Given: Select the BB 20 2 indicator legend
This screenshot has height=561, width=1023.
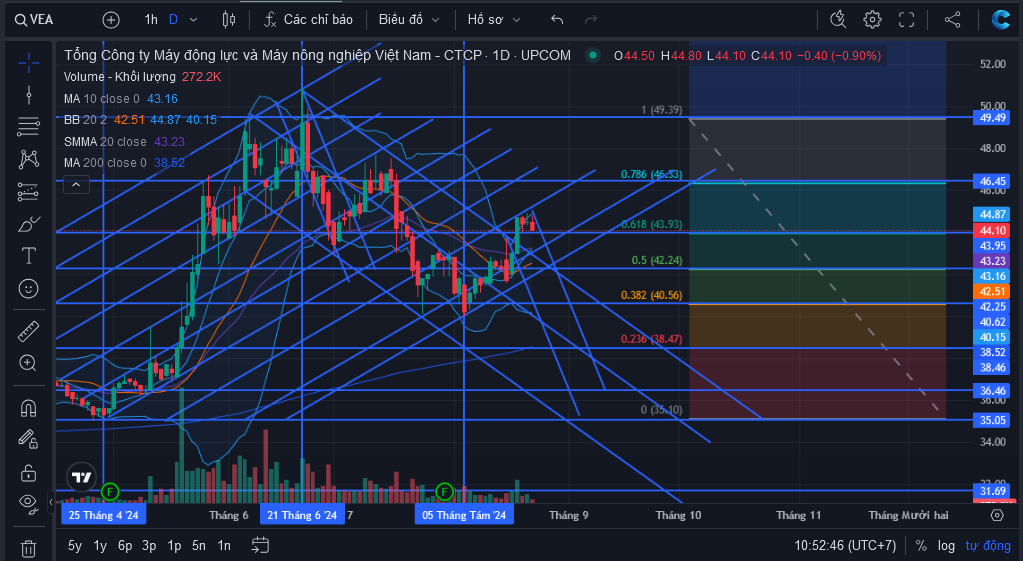Looking at the screenshot, I should click(x=85, y=119).
